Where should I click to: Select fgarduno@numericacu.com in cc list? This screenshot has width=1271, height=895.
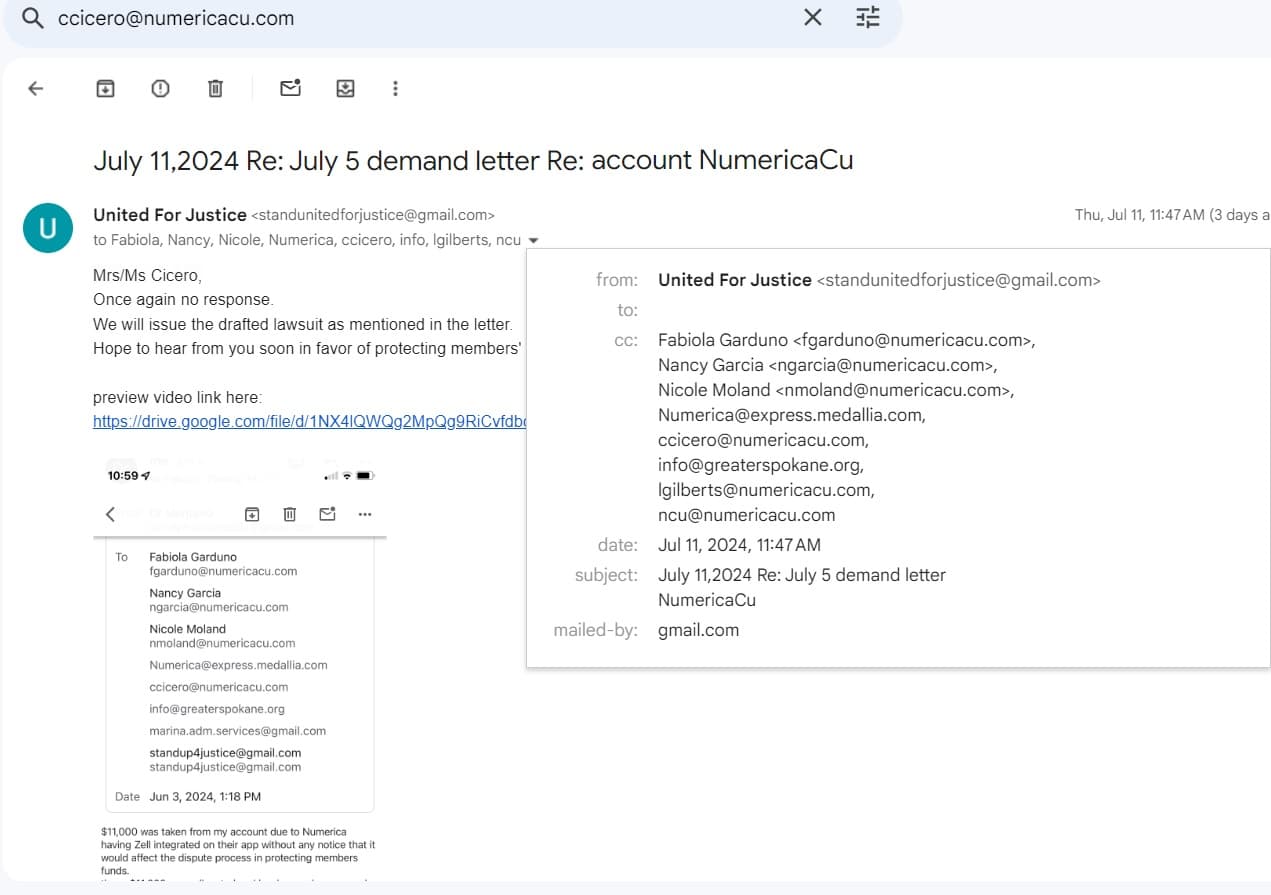pyautogui.click(x=912, y=340)
